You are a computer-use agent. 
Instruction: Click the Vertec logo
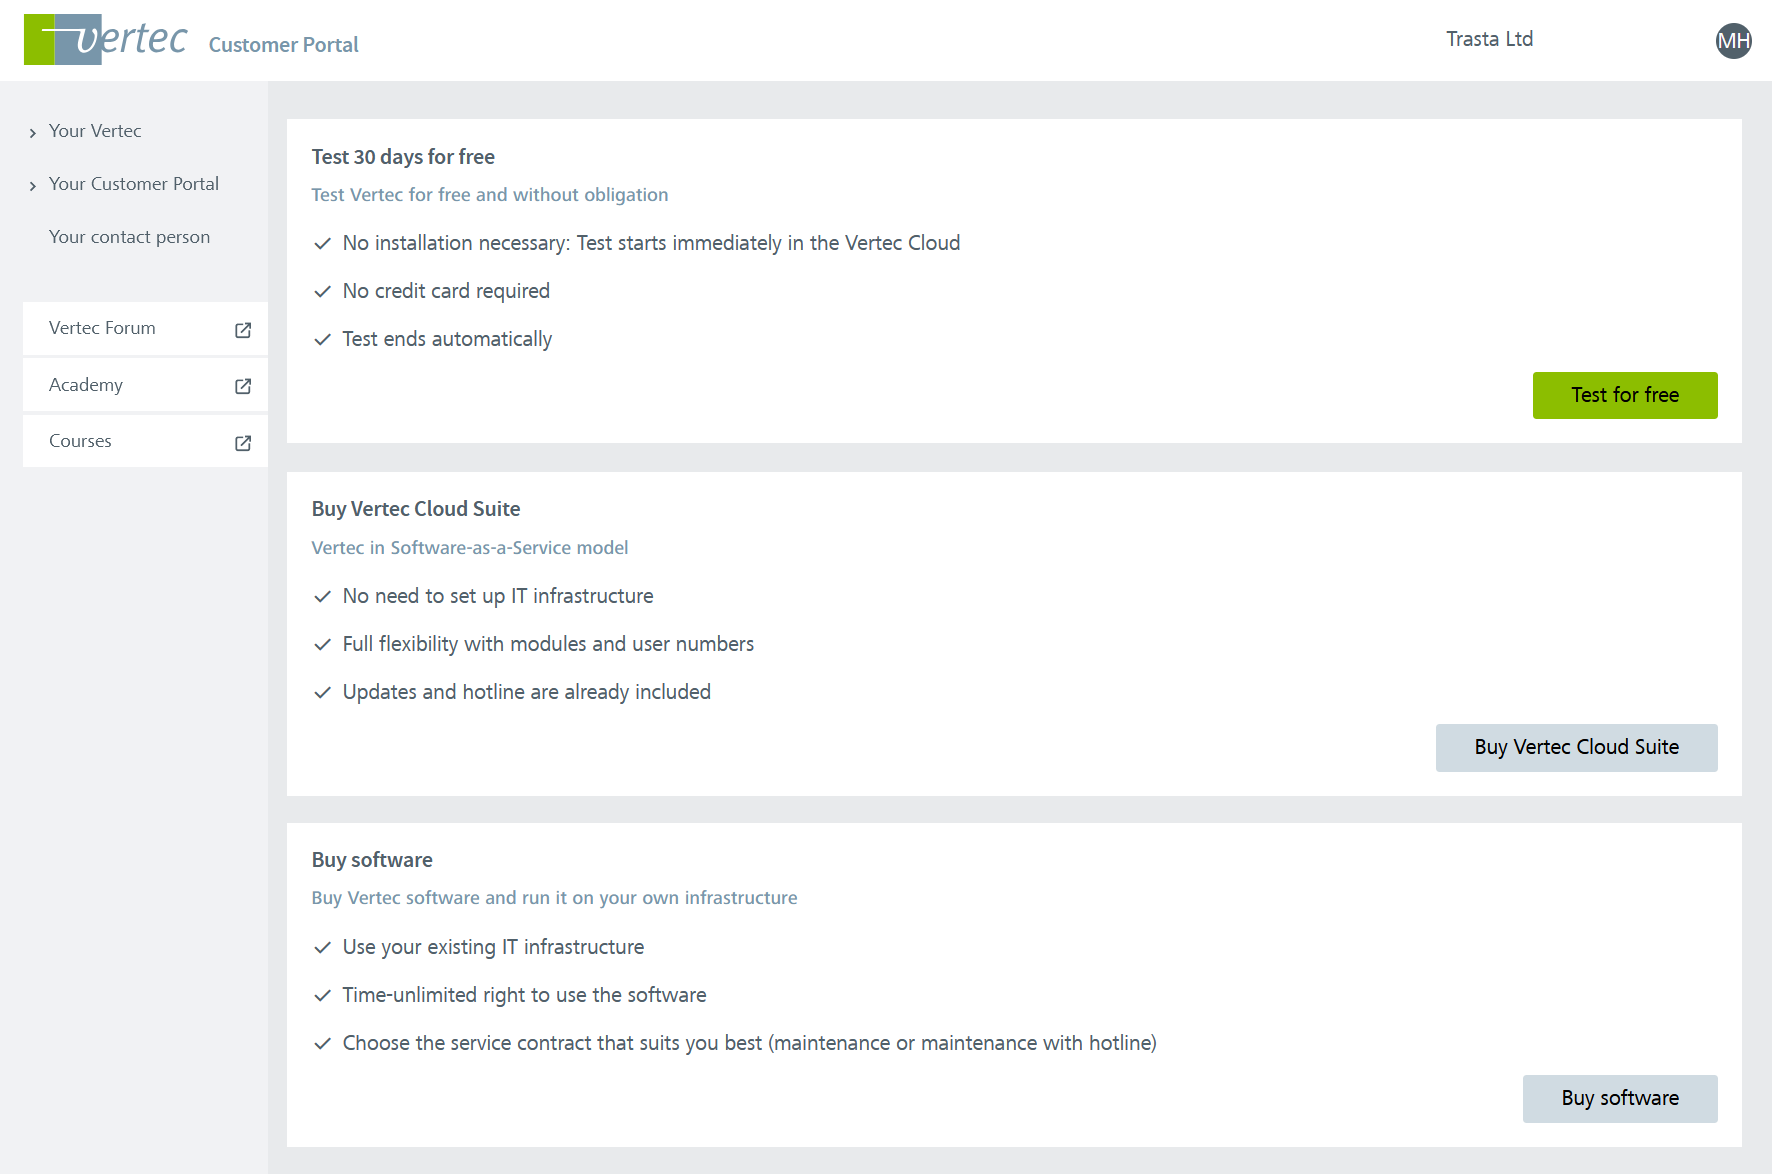106,40
